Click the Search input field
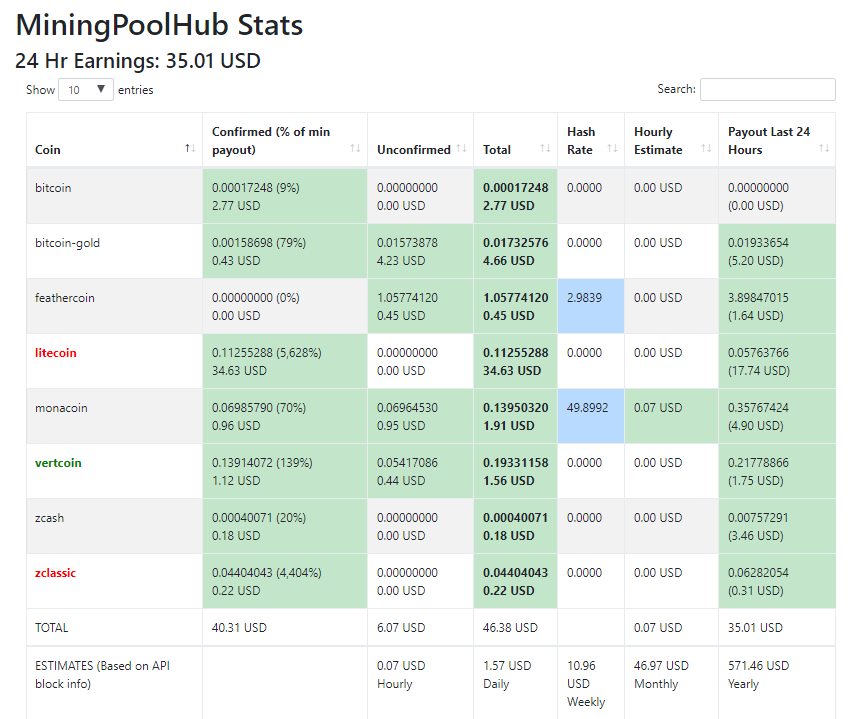 tap(767, 90)
